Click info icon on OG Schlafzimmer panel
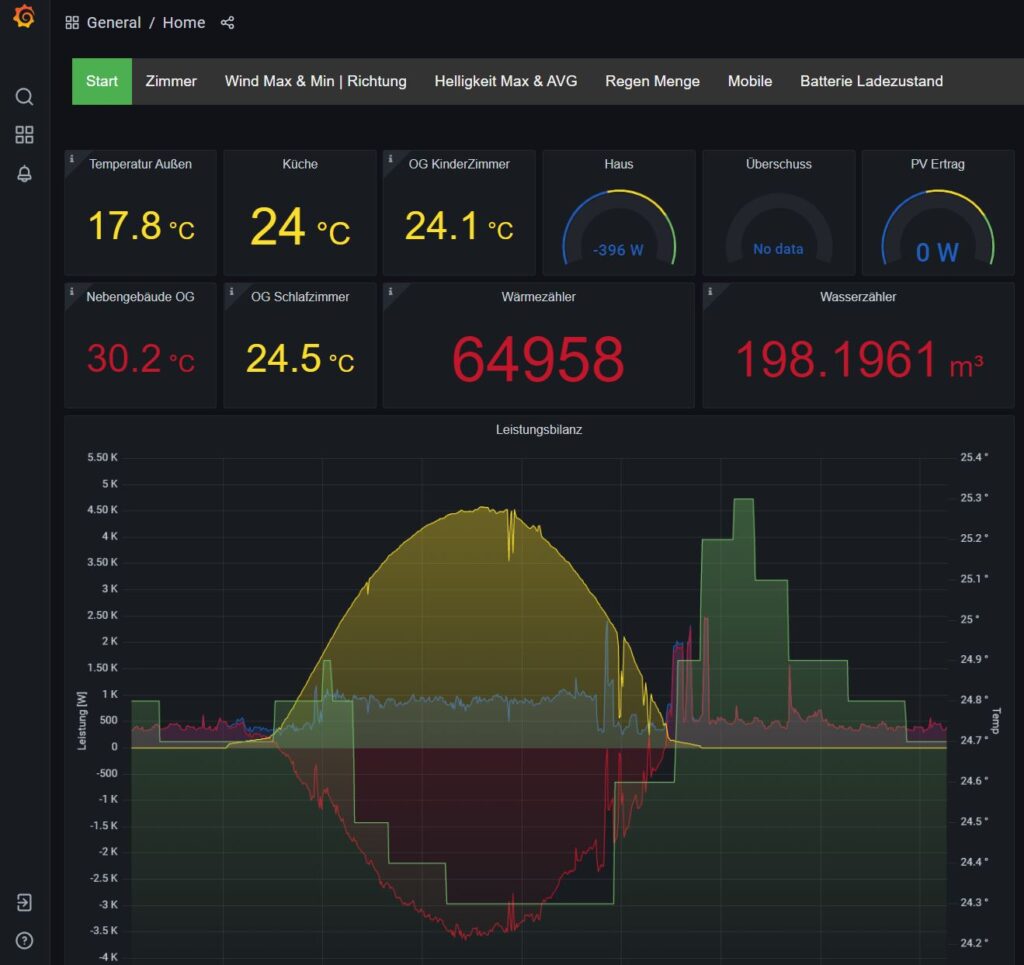Image resolution: width=1024 pixels, height=965 pixels. pos(231,291)
